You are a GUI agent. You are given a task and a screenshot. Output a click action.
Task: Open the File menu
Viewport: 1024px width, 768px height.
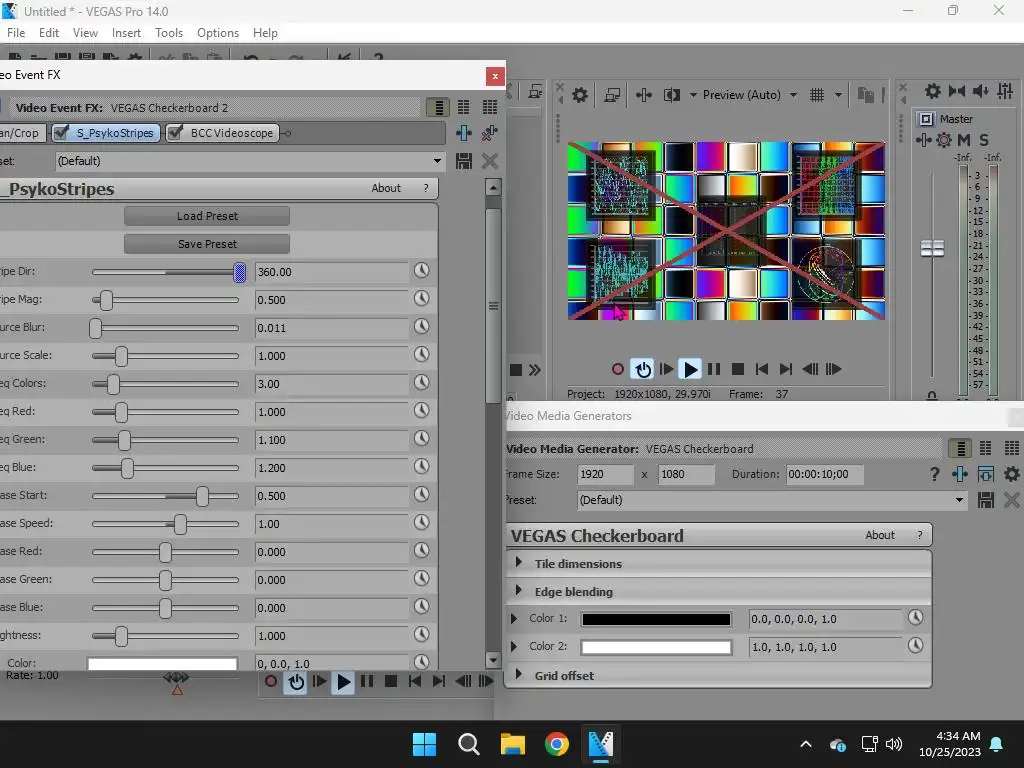pyautogui.click(x=16, y=33)
